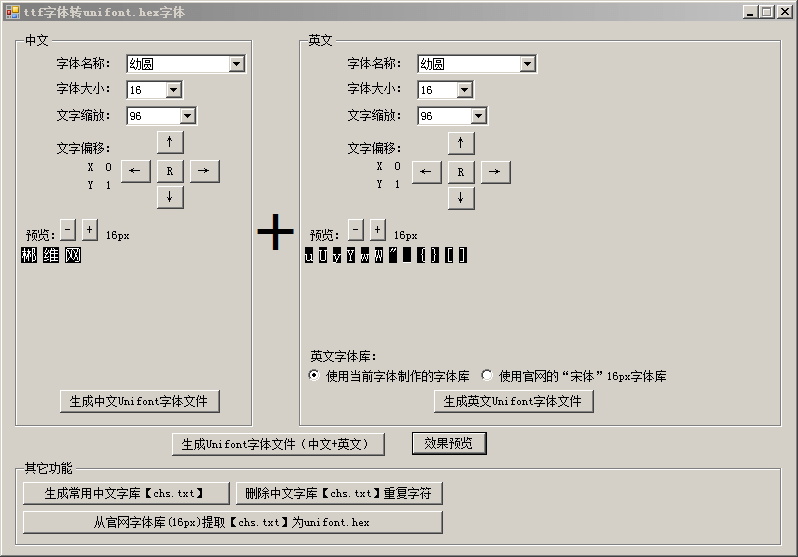Select 使用当前字体制作的字体库 radio option

tap(315, 376)
